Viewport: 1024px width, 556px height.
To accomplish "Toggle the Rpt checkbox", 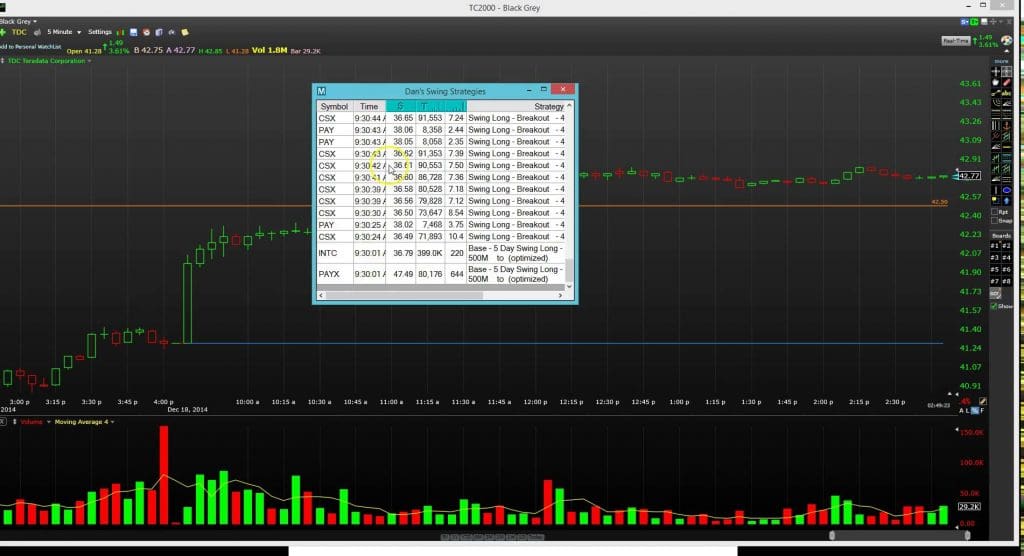I will (995, 212).
